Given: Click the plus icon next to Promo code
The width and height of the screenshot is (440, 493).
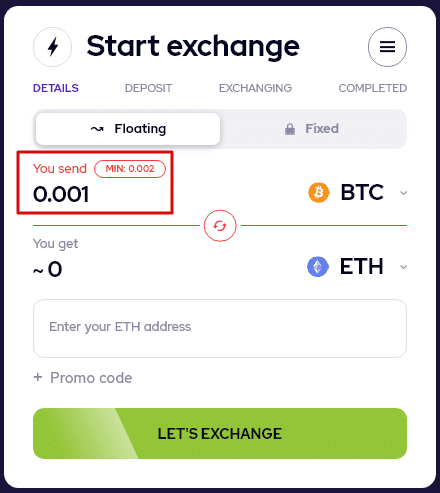Looking at the screenshot, I should click(x=38, y=377).
